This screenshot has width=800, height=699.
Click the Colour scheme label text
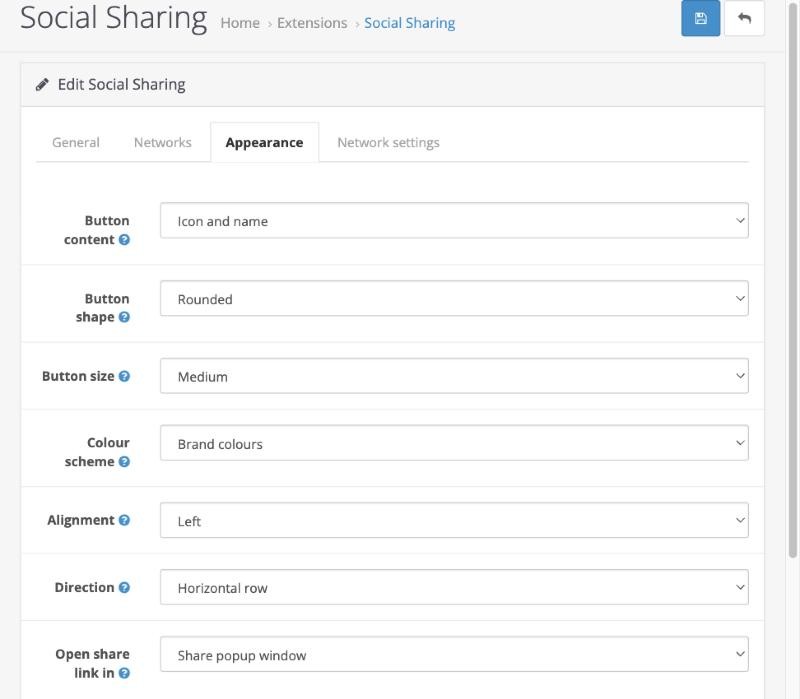coord(97,452)
